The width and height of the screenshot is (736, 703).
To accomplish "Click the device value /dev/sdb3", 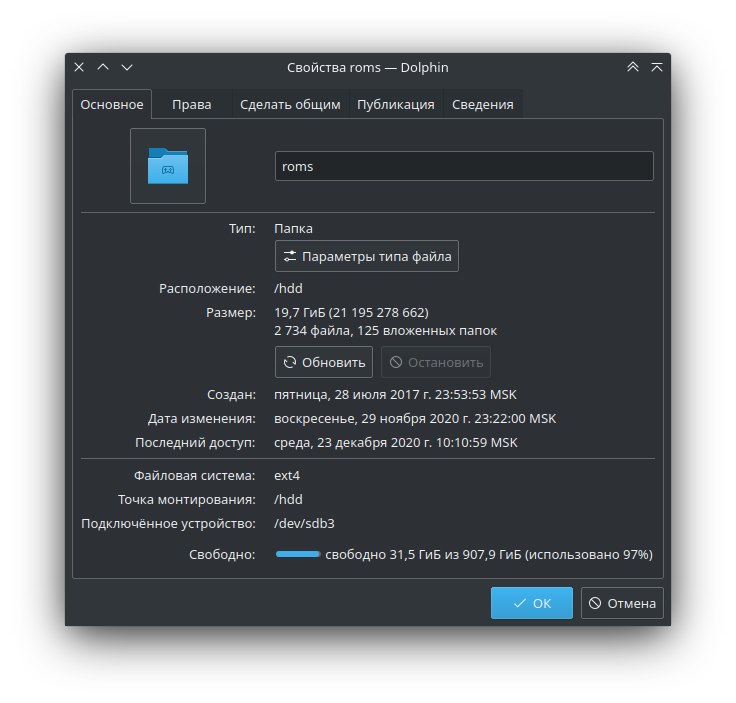I will click(304, 523).
